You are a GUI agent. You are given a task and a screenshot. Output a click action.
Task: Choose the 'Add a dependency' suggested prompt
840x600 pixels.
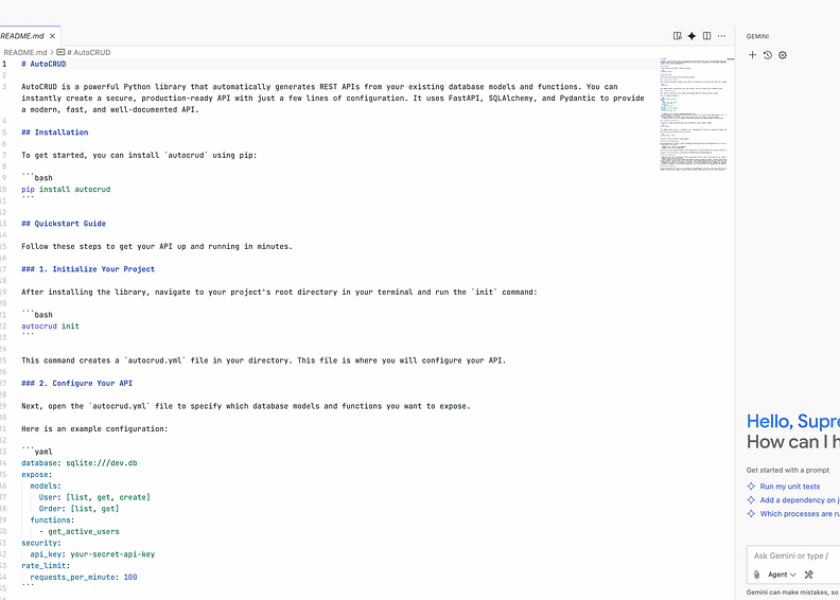(798, 500)
